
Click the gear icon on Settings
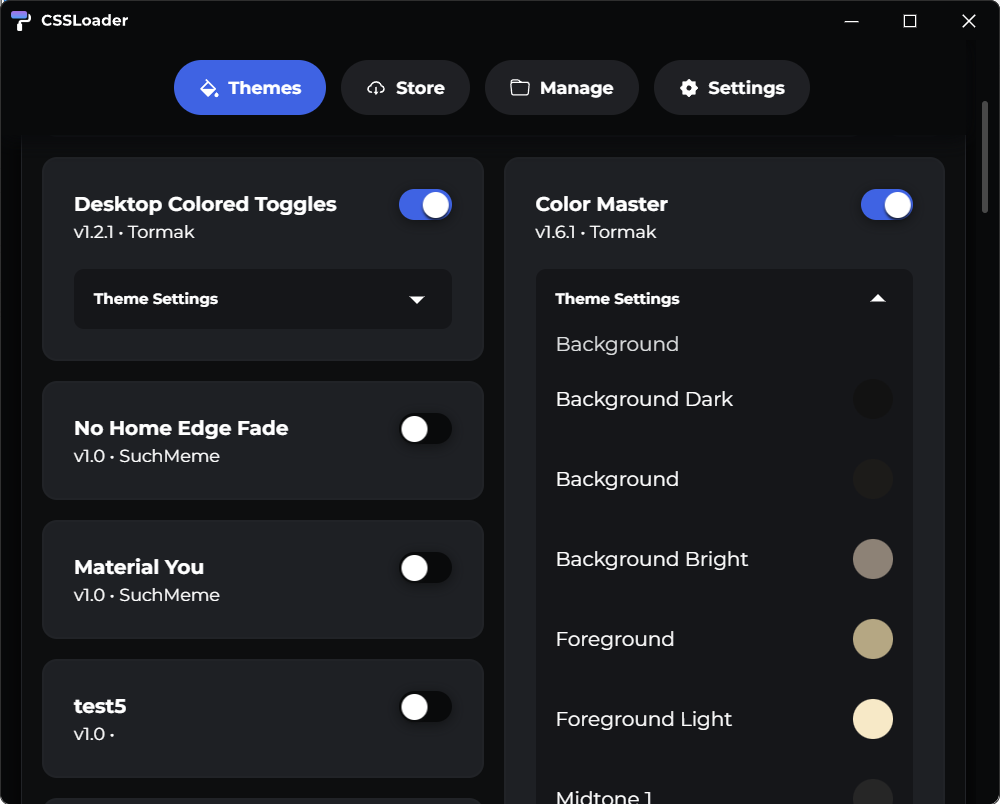tap(689, 88)
